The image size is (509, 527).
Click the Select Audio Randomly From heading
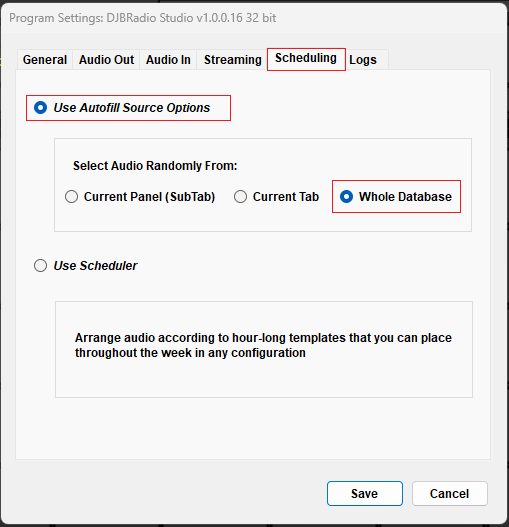coord(155,166)
